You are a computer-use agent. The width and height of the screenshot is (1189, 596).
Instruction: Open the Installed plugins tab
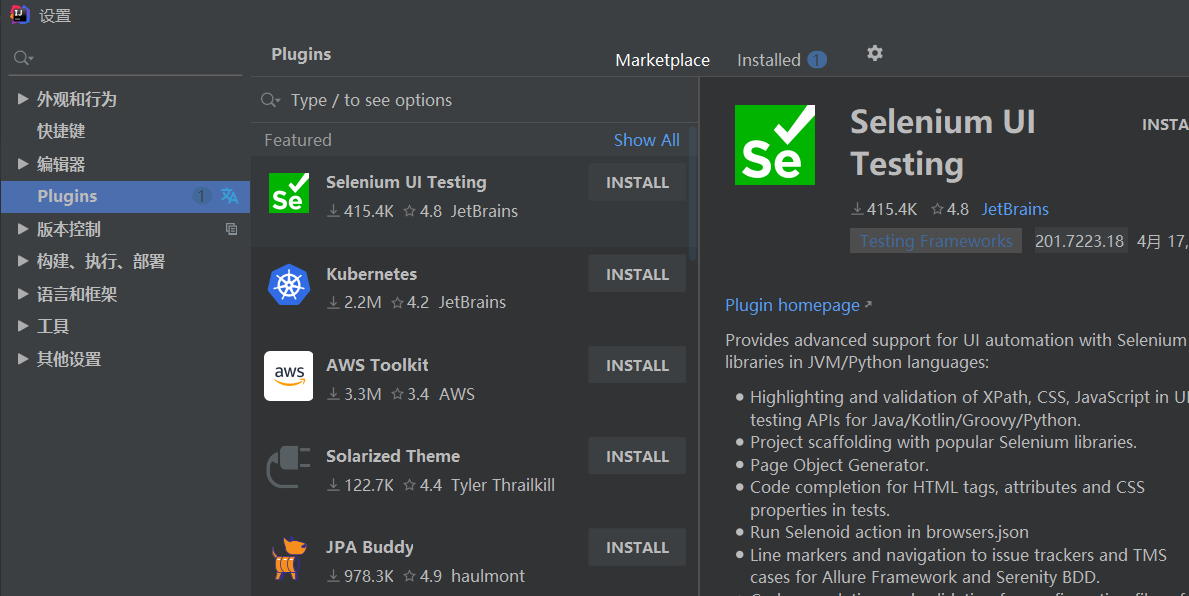[x=769, y=60]
